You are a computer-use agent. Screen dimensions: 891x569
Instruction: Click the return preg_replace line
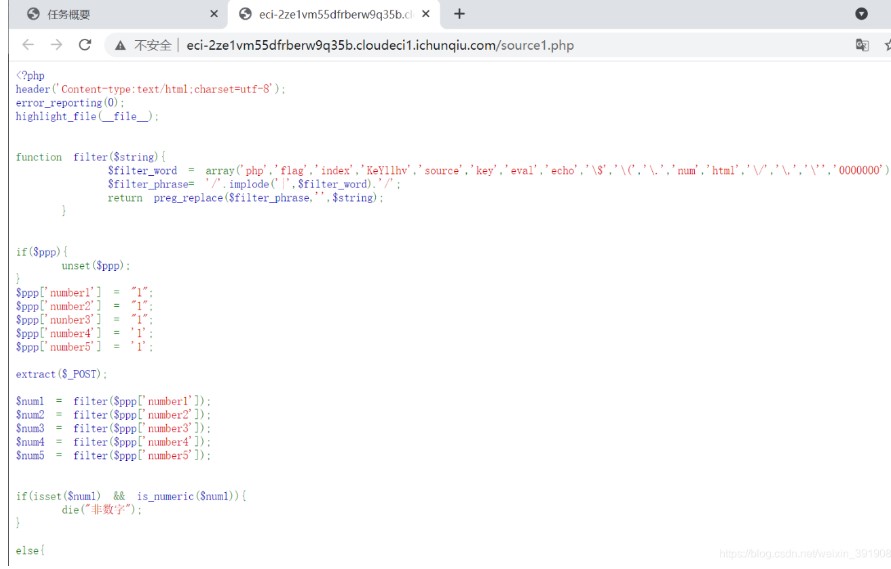245,198
